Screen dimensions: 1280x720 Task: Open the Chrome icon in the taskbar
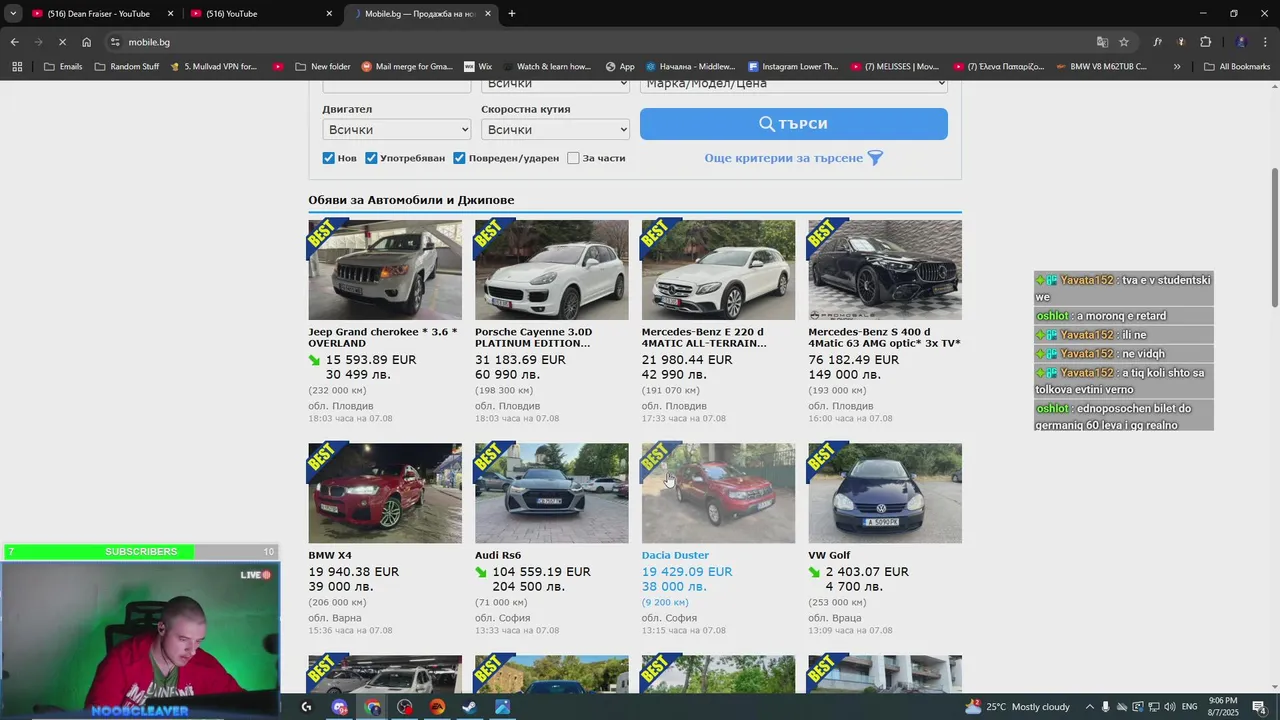(x=373, y=707)
